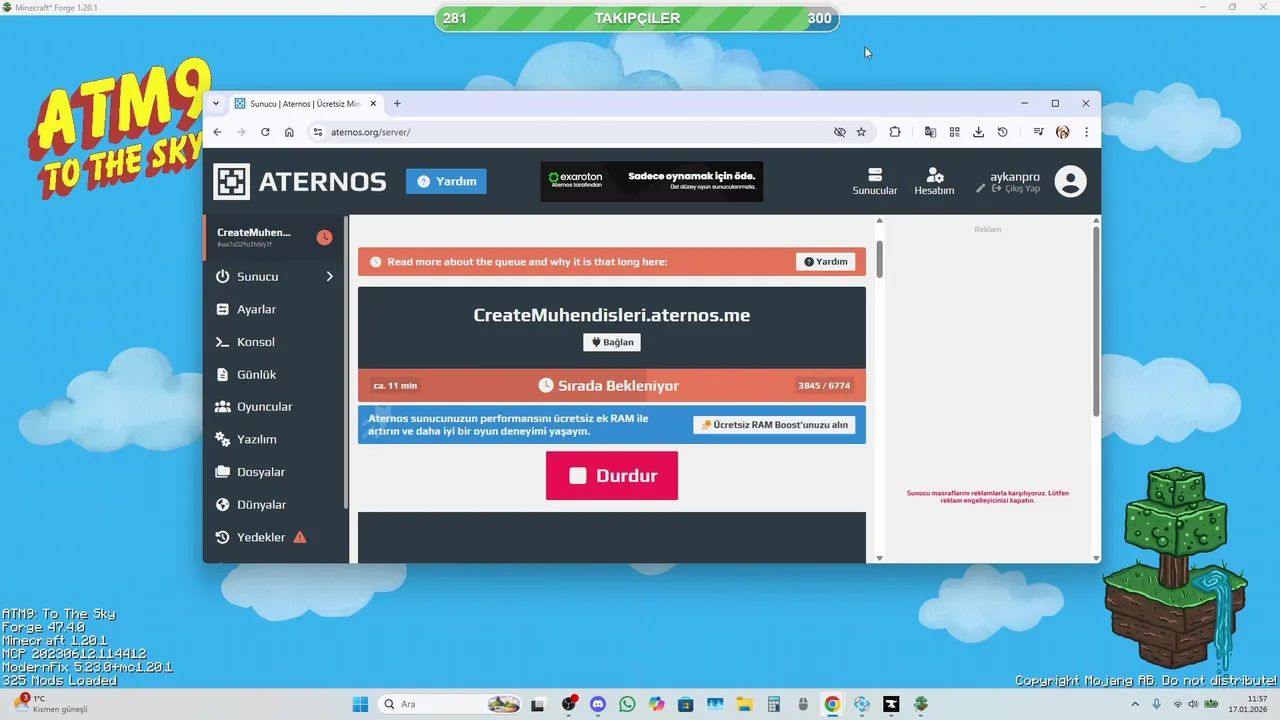Image resolution: width=1280 pixels, height=720 pixels.
Task: Click the Chrome profile avatar
Action: [x=1063, y=132]
